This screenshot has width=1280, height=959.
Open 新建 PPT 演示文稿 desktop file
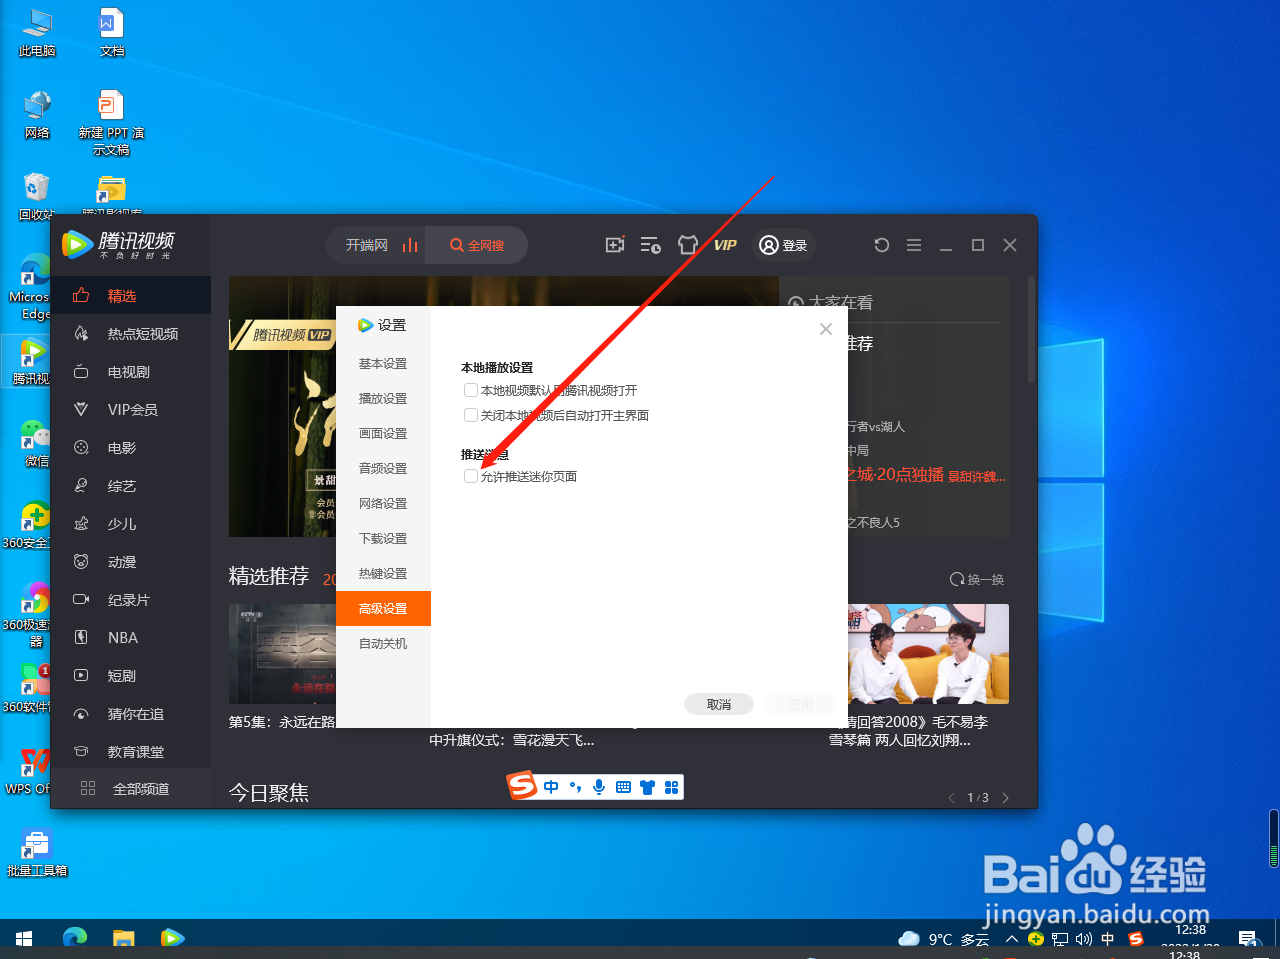pos(111,123)
